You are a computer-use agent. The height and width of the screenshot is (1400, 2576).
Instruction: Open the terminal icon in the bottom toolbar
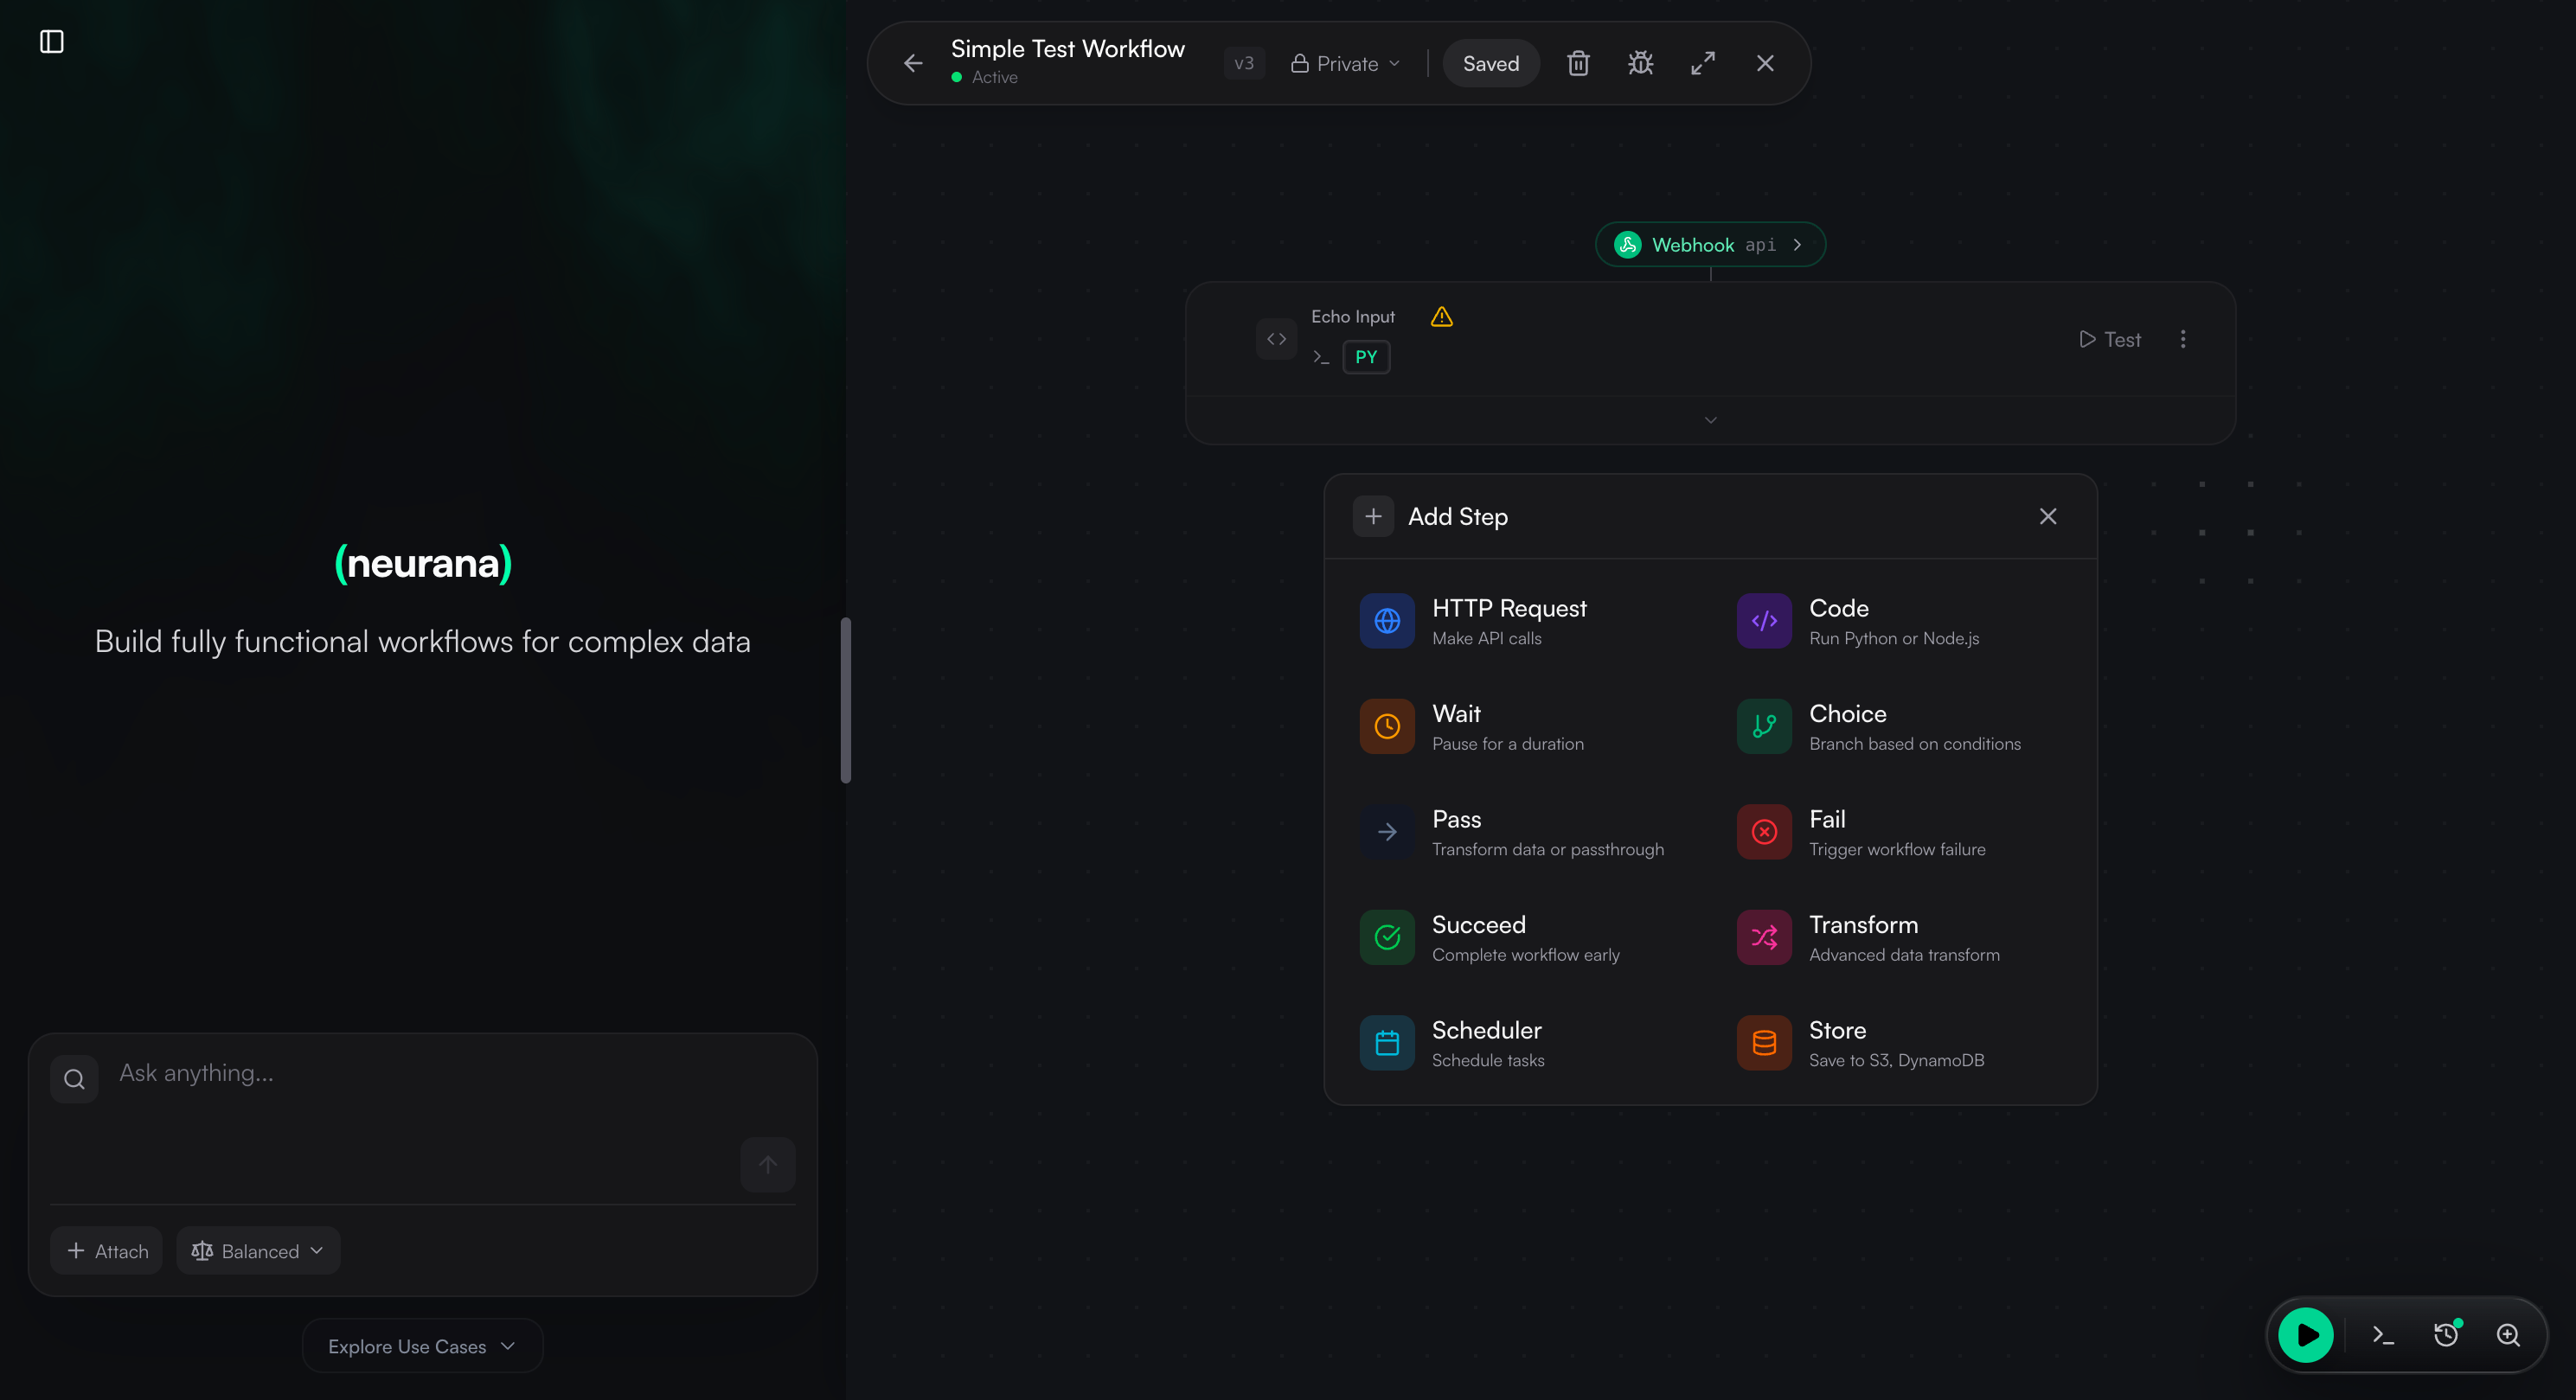(2382, 1334)
